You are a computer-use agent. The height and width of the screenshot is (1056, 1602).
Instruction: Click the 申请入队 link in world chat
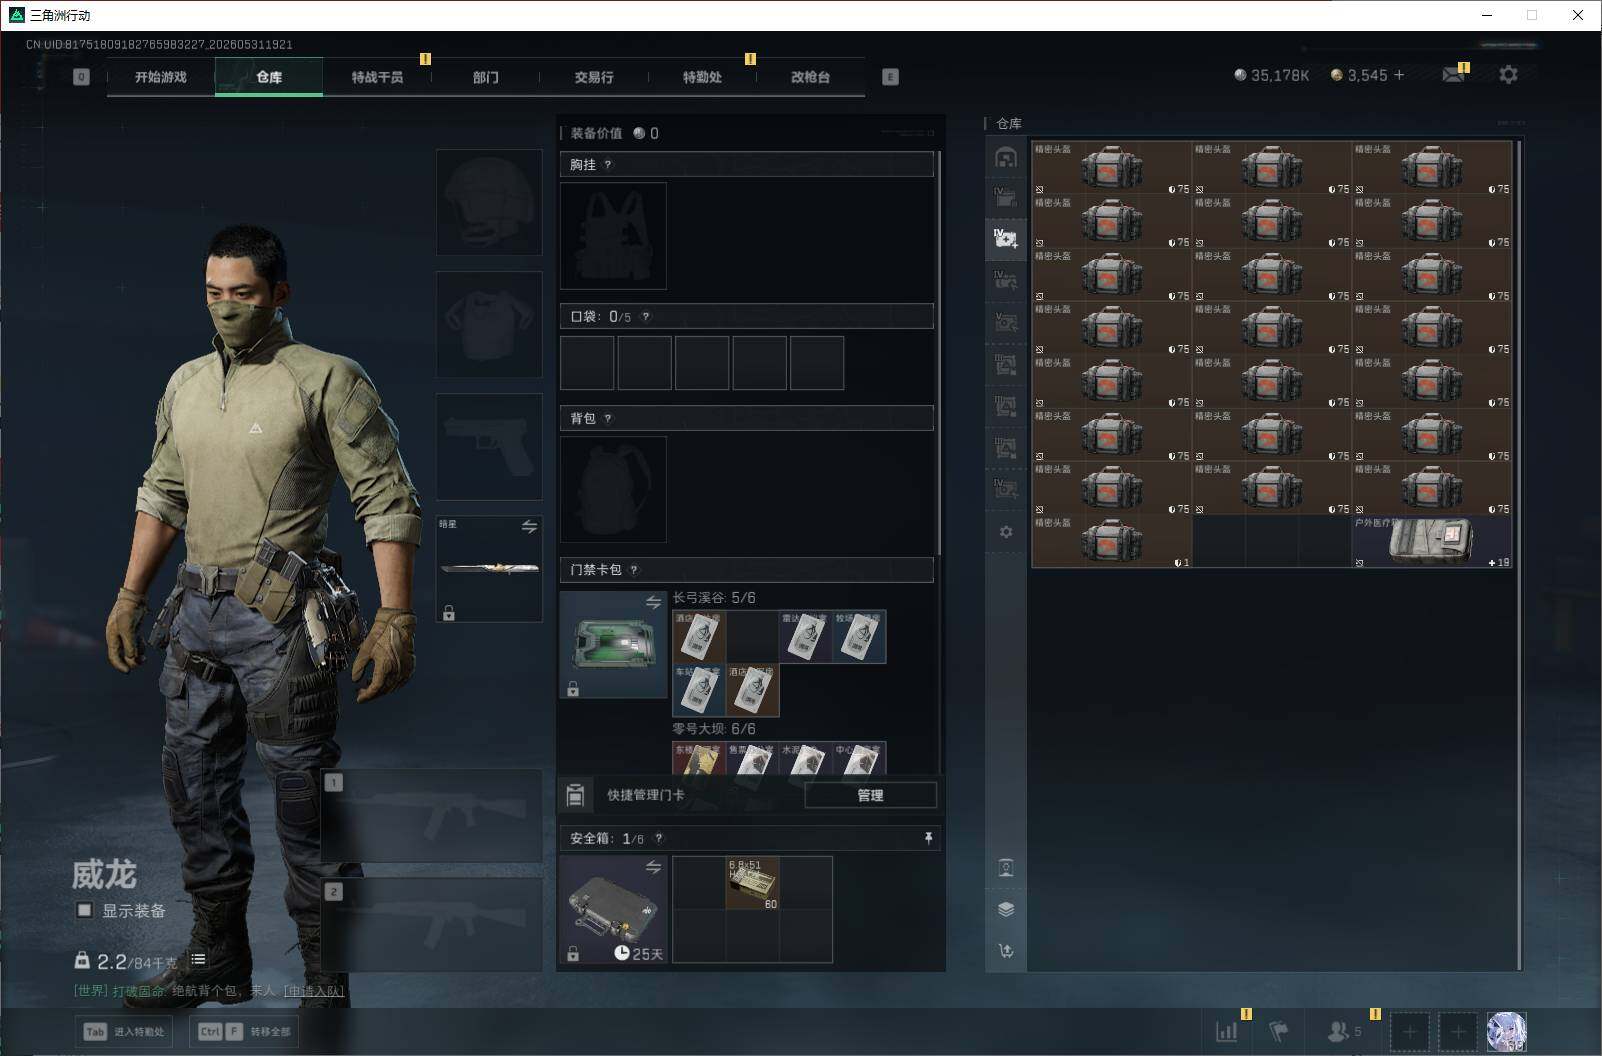coord(314,991)
